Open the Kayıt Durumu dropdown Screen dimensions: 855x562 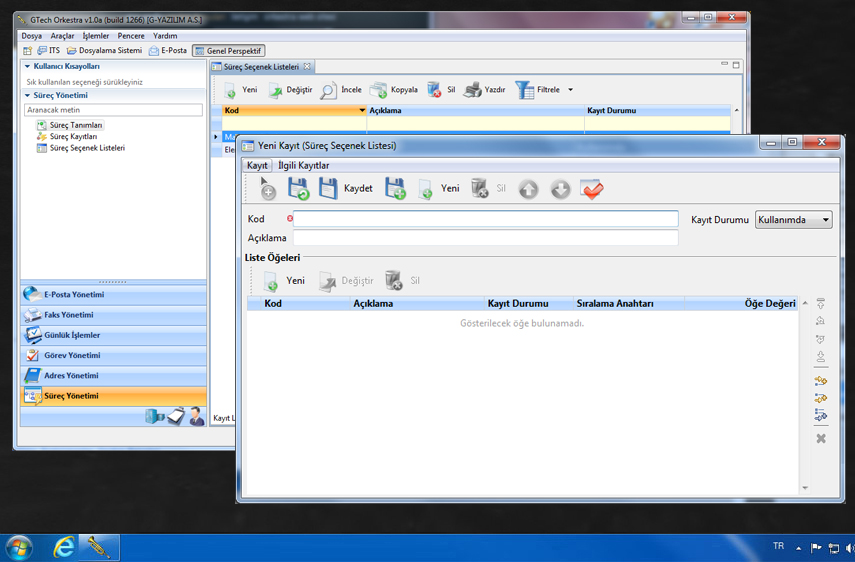(793, 220)
